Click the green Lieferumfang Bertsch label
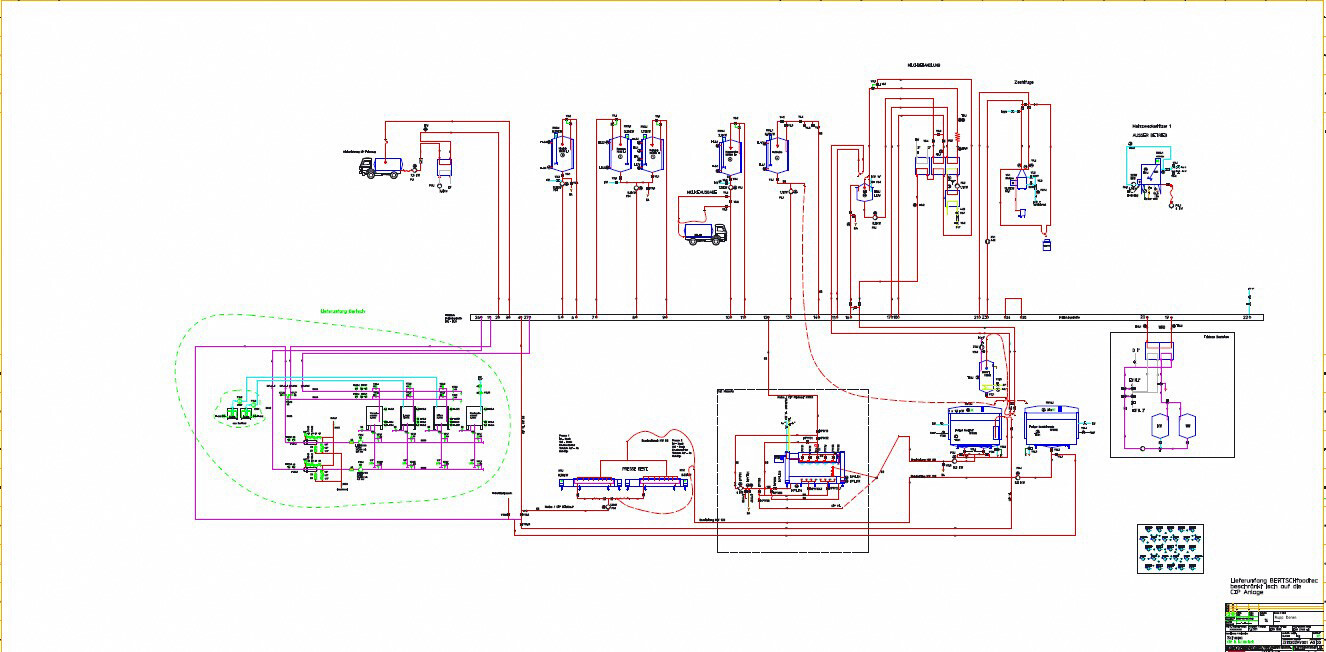1326x652 pixels. [x=343, y=312]
